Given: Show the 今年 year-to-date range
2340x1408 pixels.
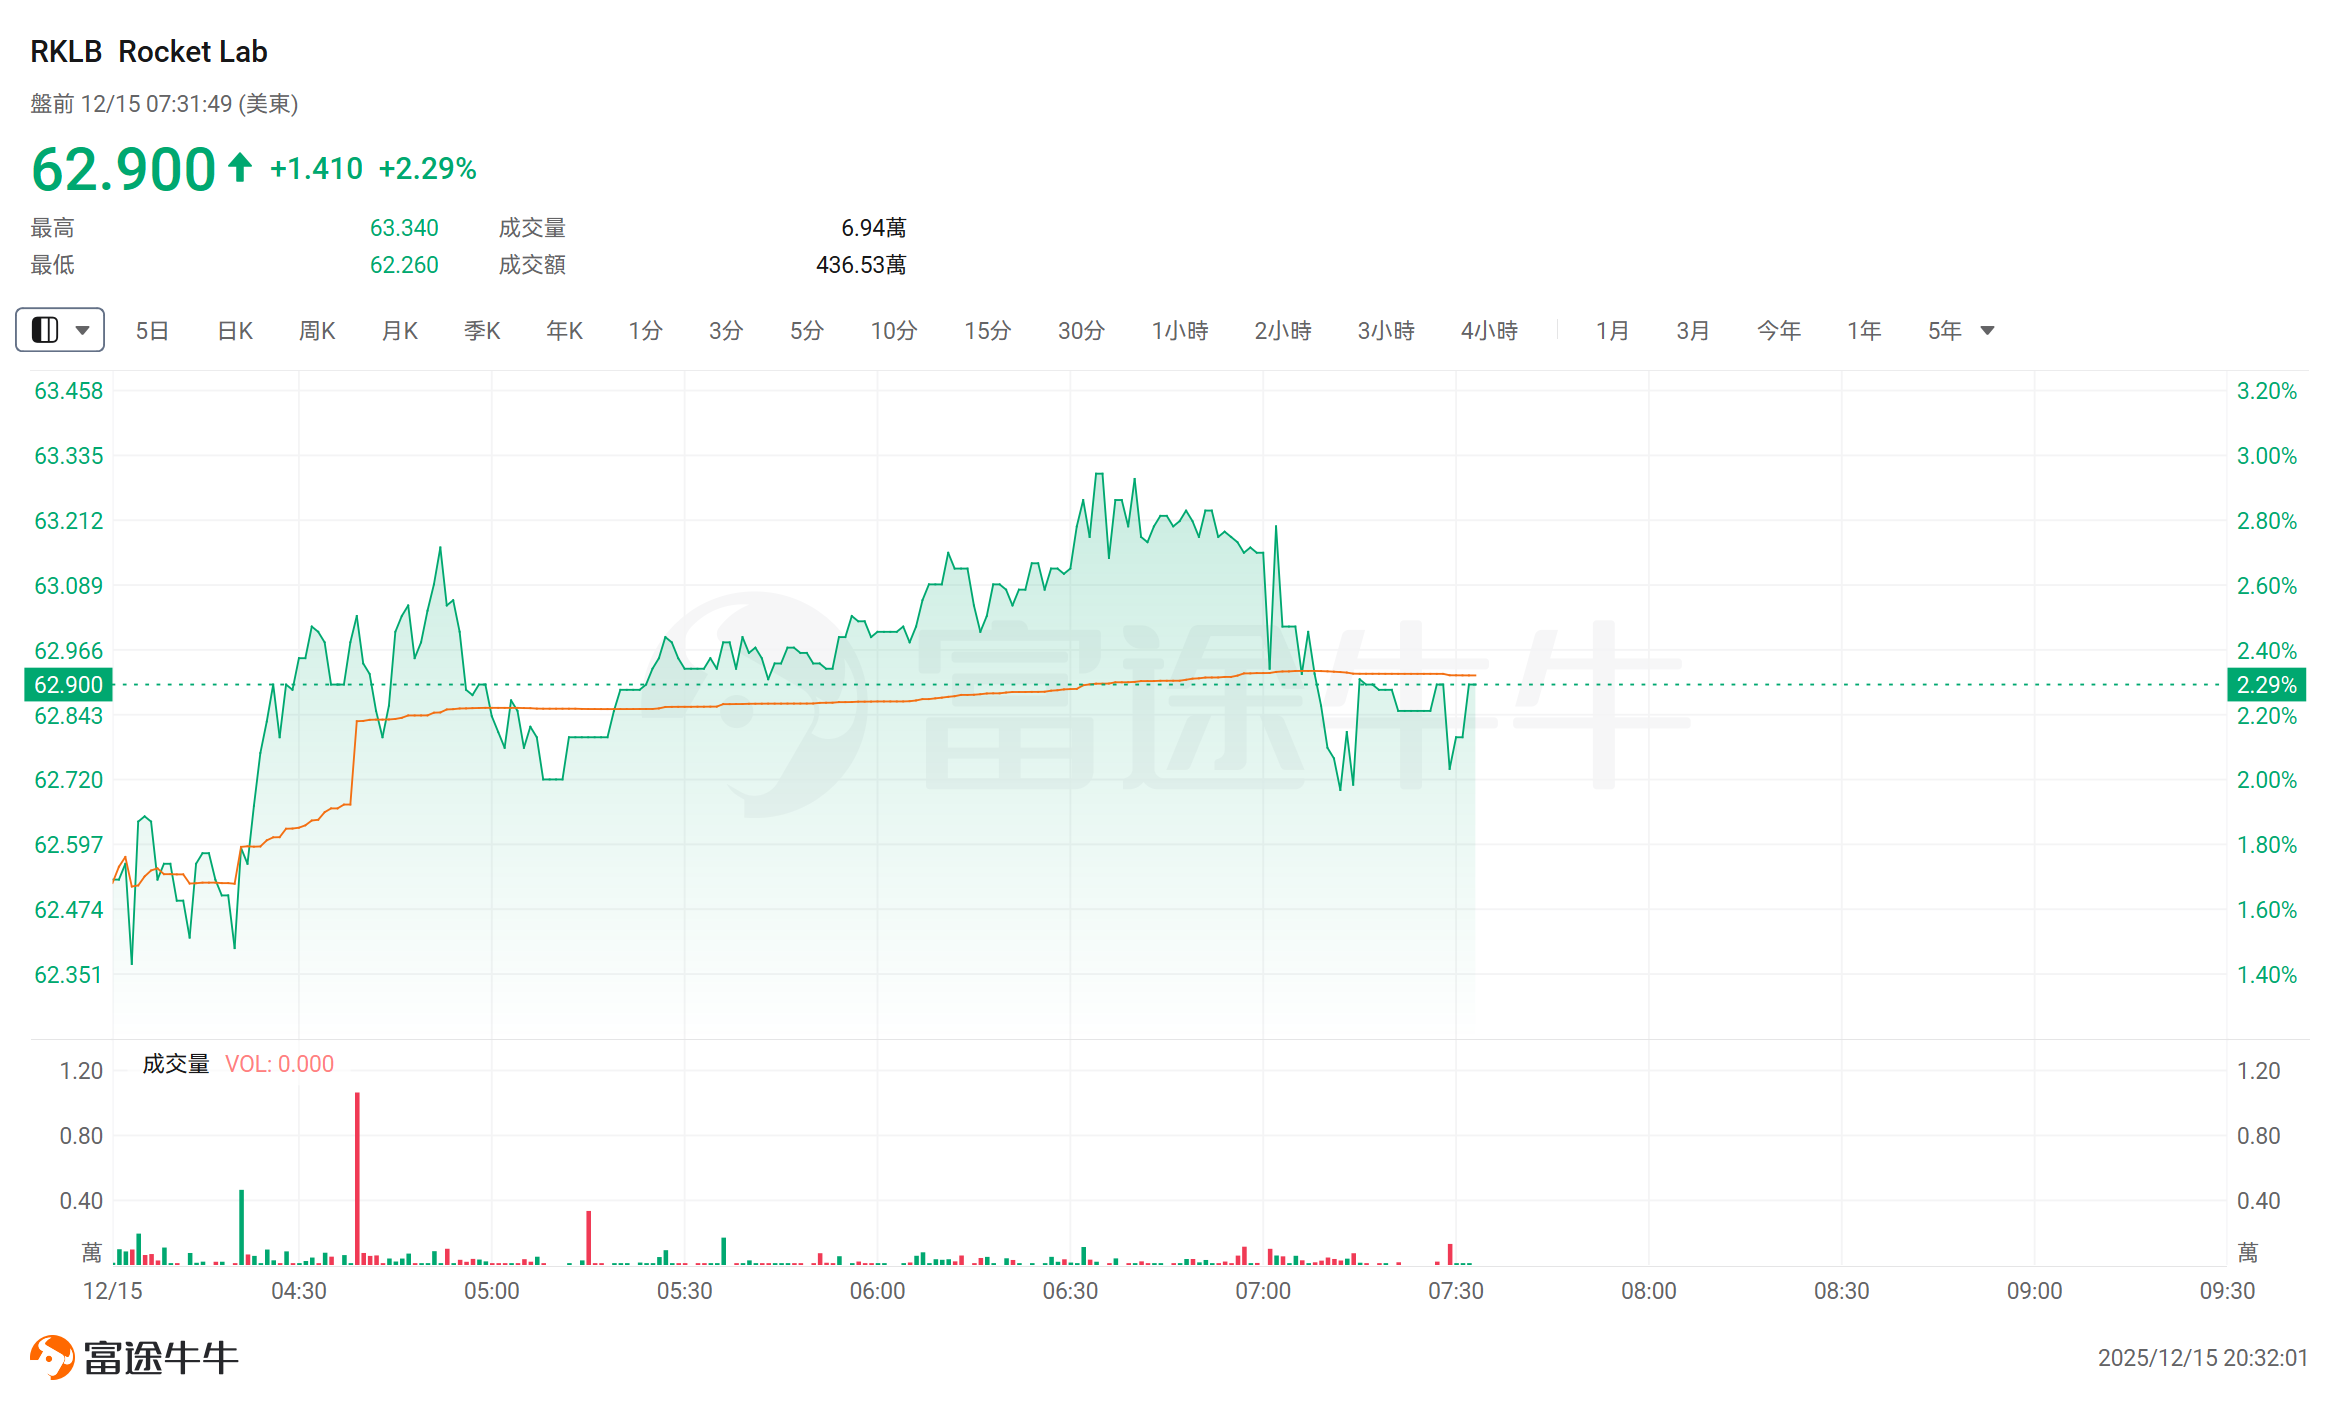Looking at the screenshot, I should [1779, 330].
